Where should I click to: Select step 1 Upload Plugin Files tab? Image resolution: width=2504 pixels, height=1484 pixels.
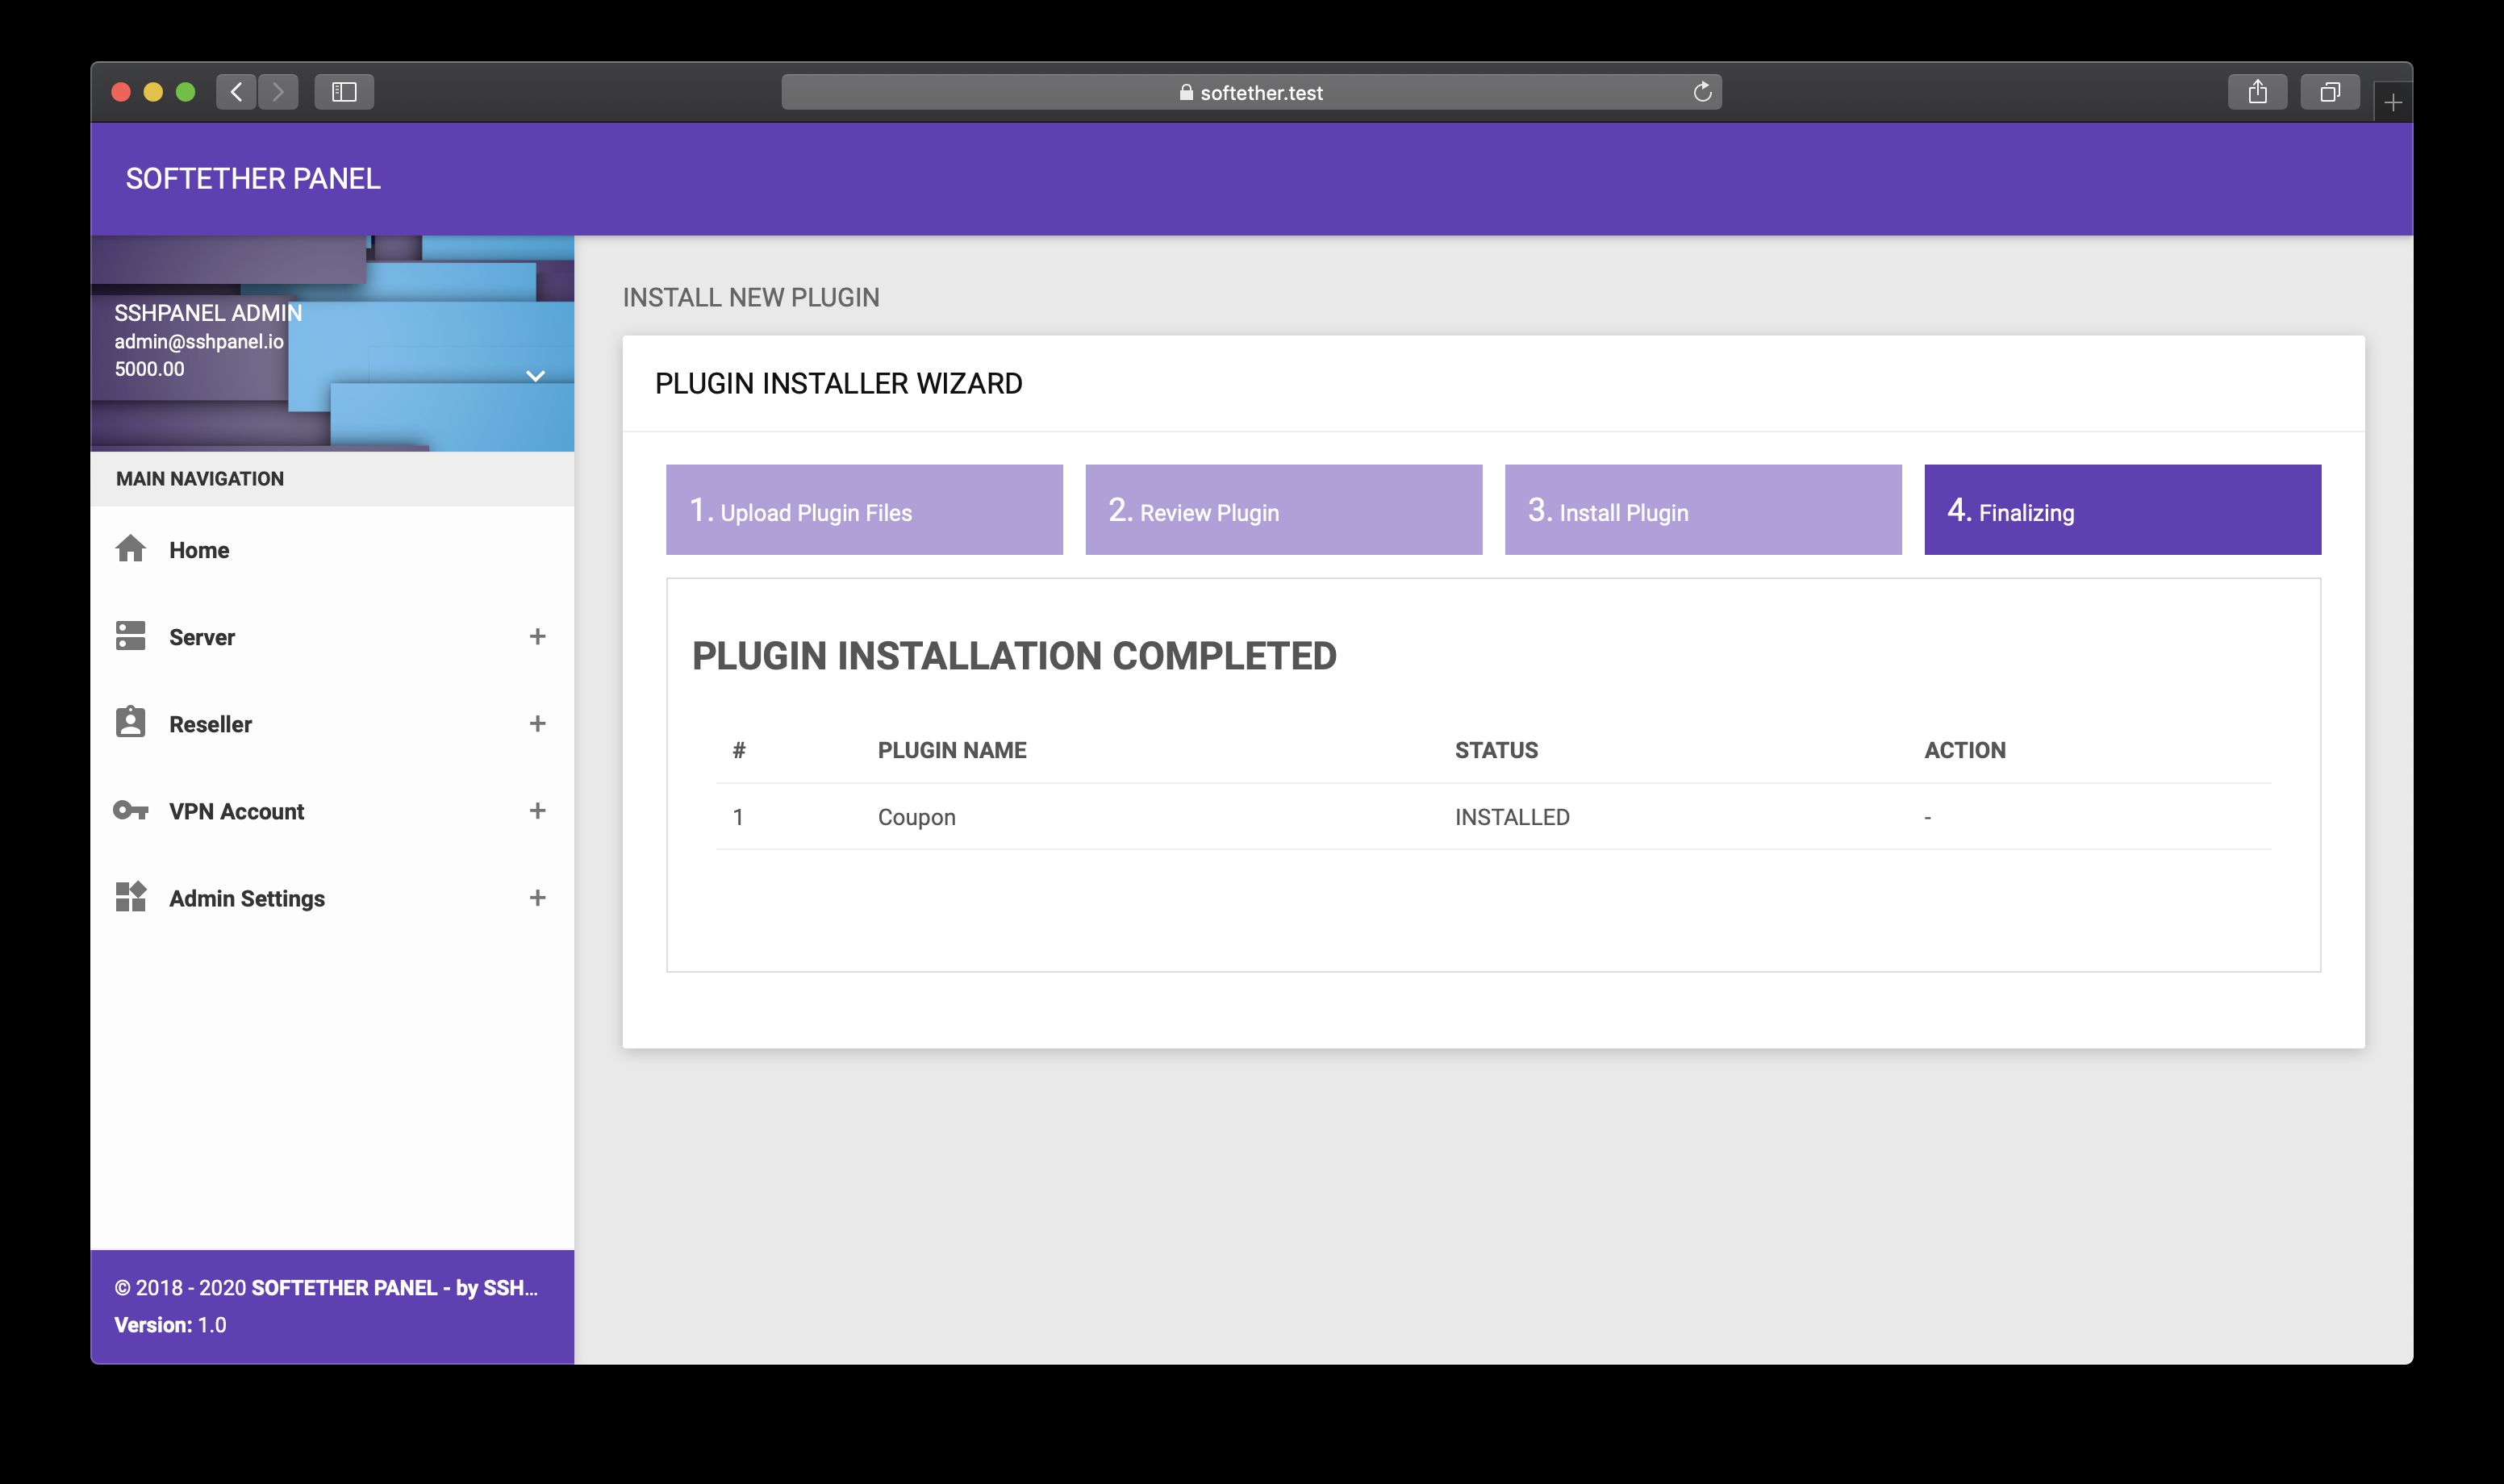tap(864, 510)
